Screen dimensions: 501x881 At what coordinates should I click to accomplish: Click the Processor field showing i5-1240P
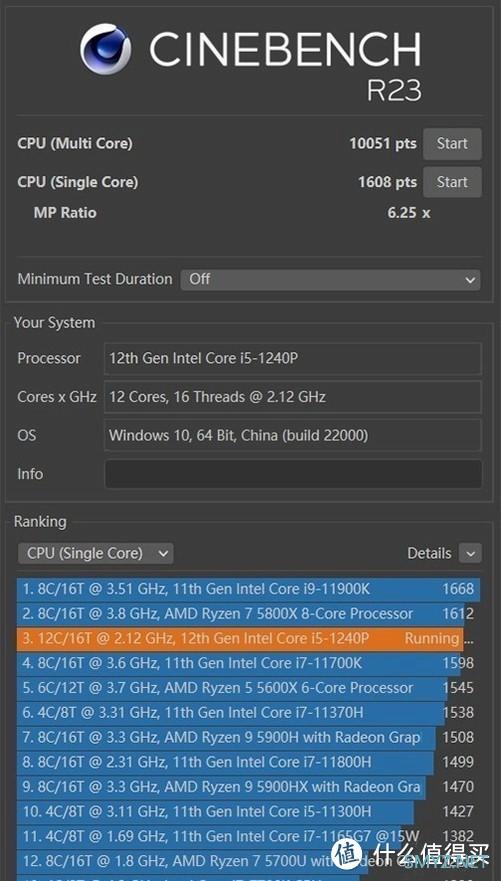pyautogui.click(x=293, y=358)
